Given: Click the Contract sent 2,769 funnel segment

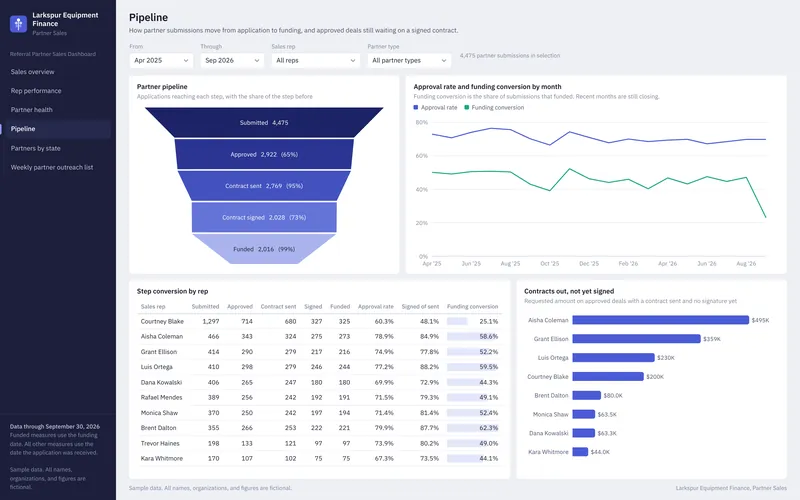Looking at the screenshot, I should click(x=264, y=186).
